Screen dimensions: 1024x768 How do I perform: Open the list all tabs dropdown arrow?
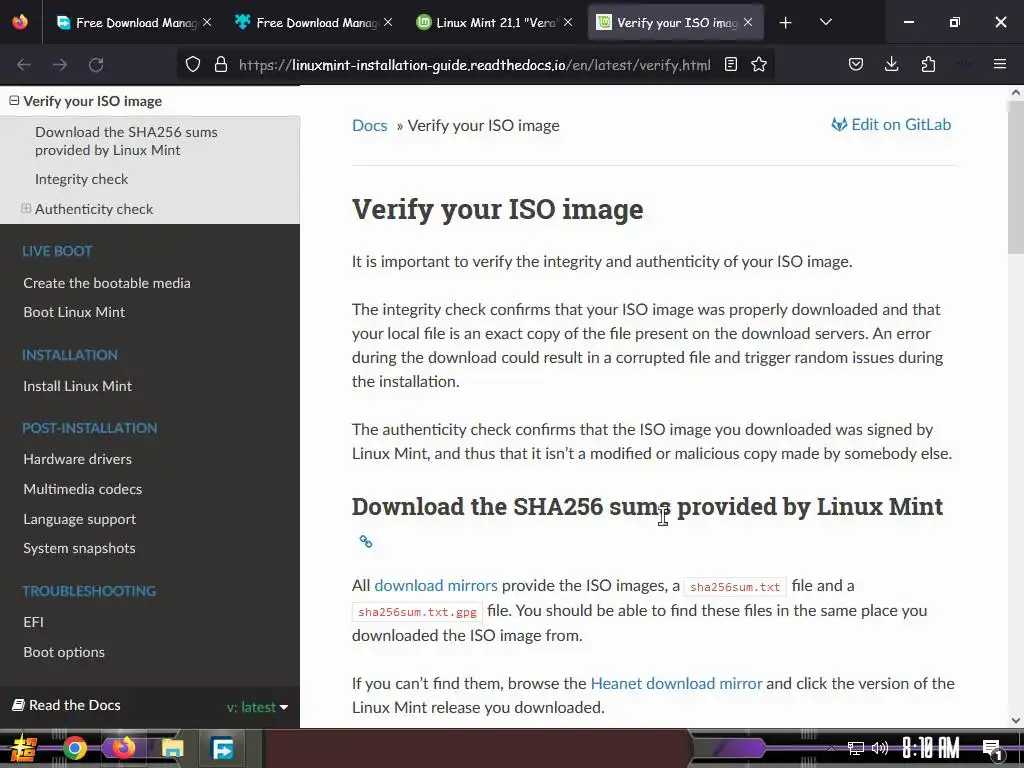click(825, 22)
